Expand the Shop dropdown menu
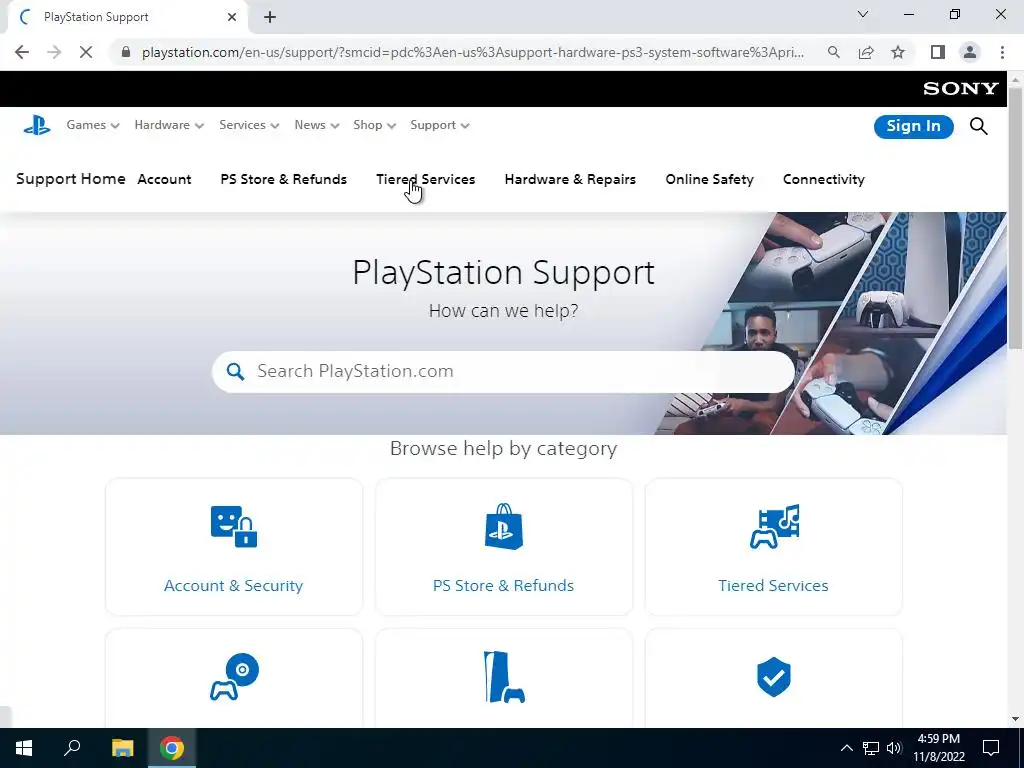Viewport: 1024px width, 768px height. click(x=375, y=125)
